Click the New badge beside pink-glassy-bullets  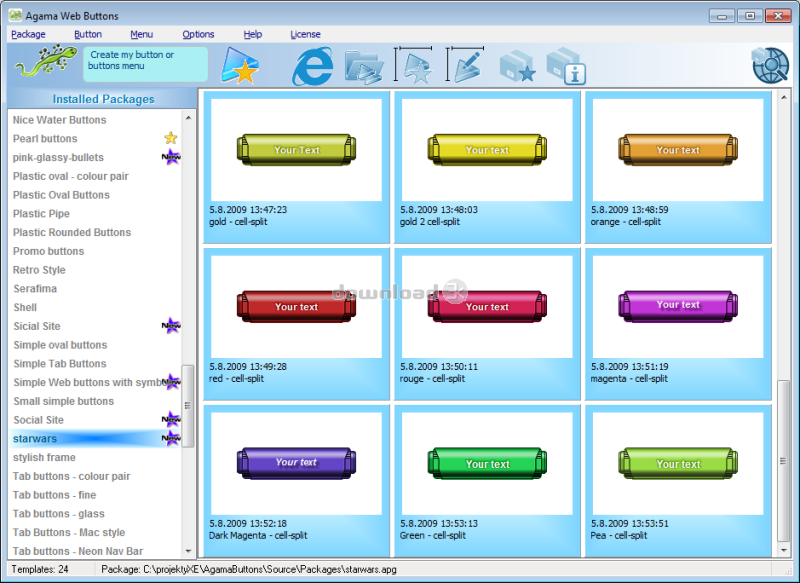click(171, 157)
